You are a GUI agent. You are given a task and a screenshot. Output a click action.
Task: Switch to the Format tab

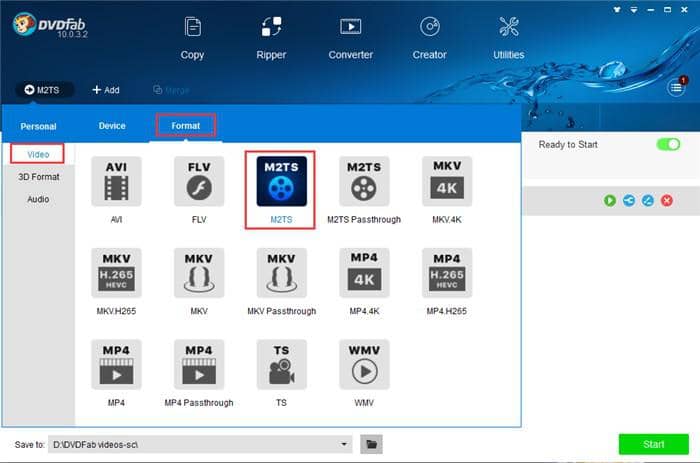(186, 125)
